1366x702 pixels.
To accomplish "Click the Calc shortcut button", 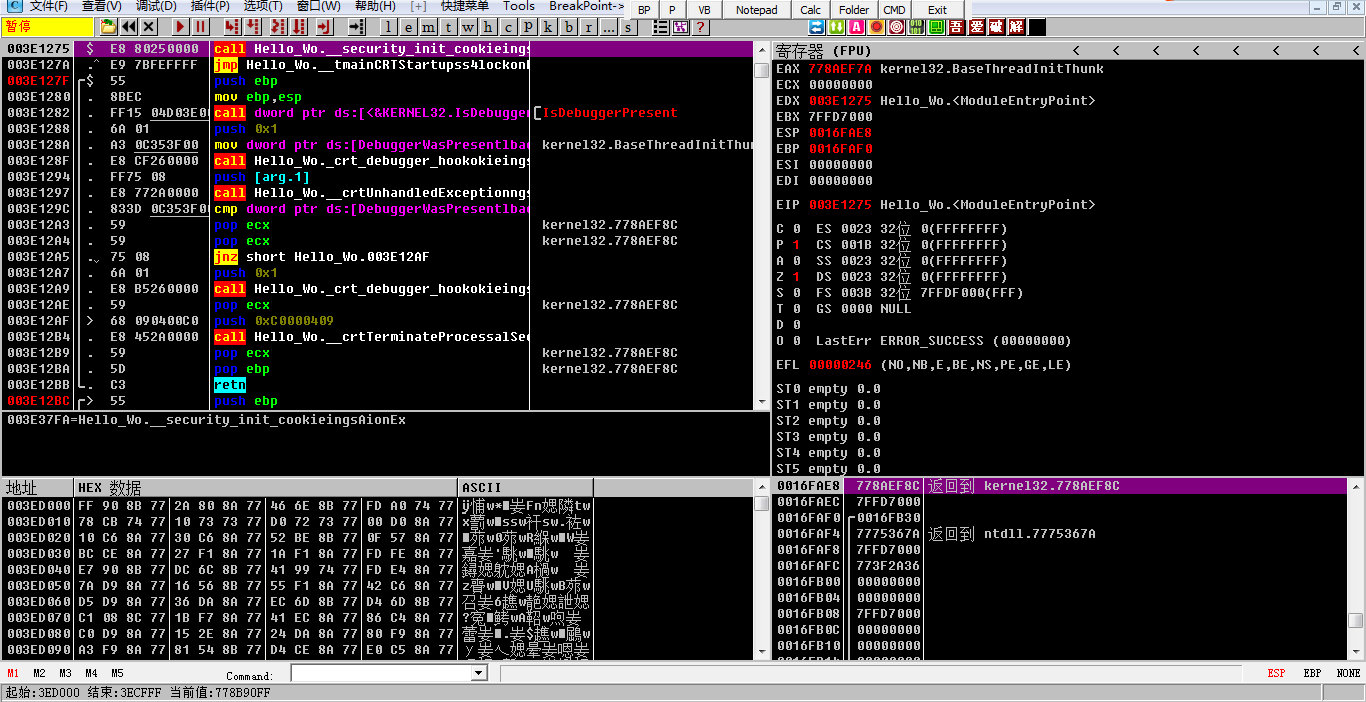I will pos(811,10).
